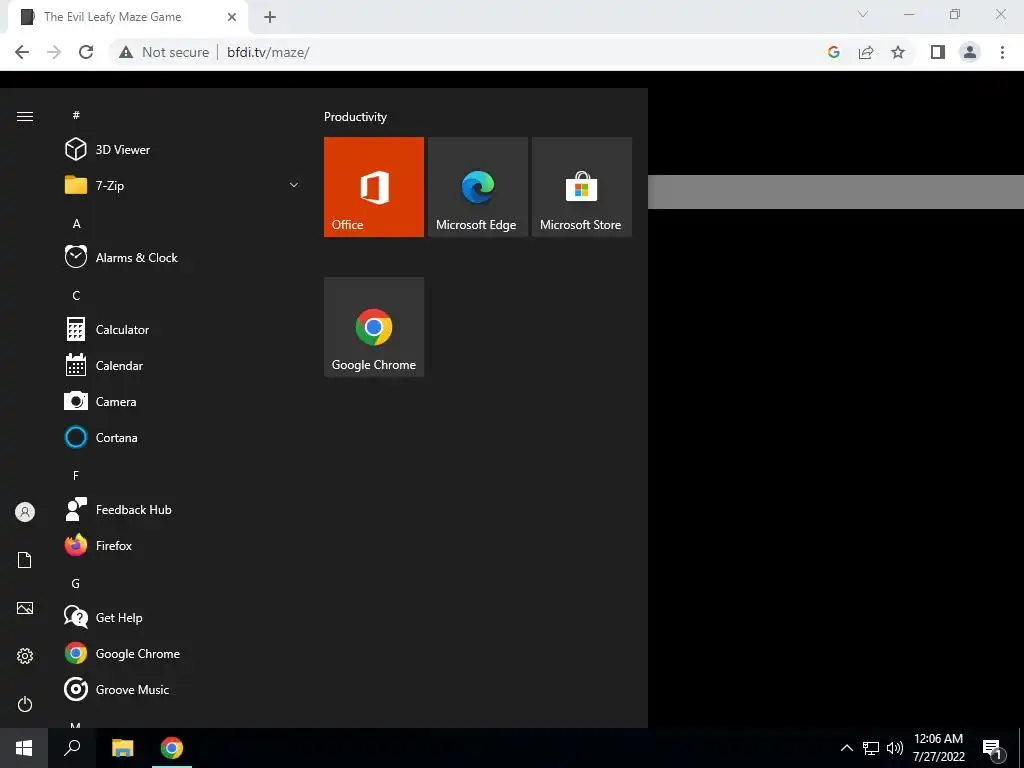Click the Not secure site warning
The width and height of the screenshot is (1024, 768).
[x=164, y=52]
